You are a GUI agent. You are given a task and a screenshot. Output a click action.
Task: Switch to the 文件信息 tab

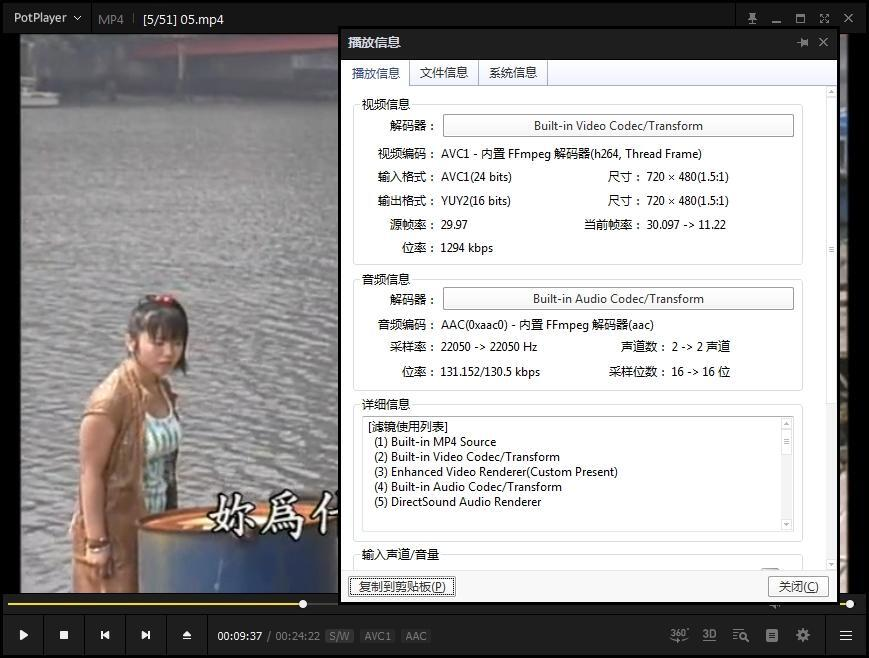(444, 73)
